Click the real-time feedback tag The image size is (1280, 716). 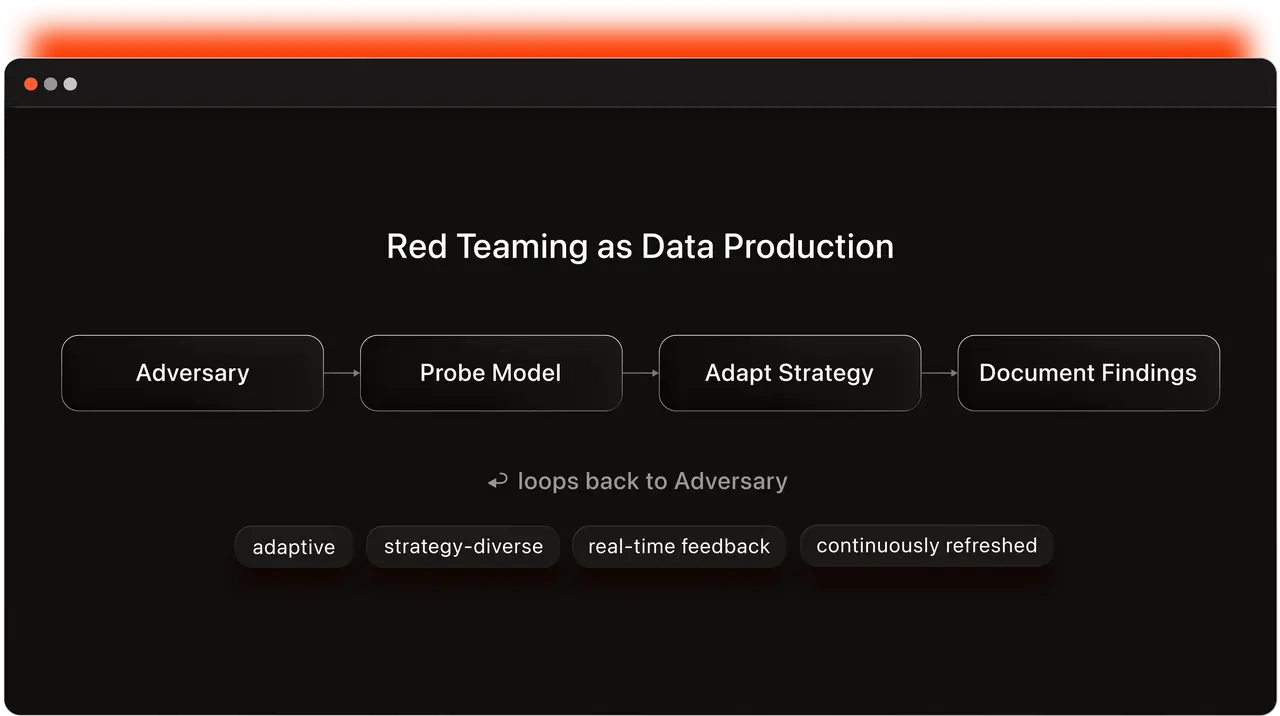point(679,547)
